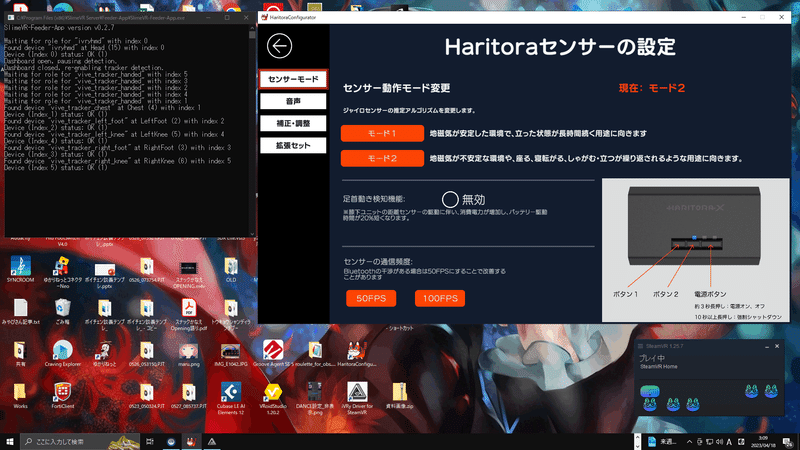800x450 pixels.
Task: Open the Works folder
Action: click(x=20, y=396)
